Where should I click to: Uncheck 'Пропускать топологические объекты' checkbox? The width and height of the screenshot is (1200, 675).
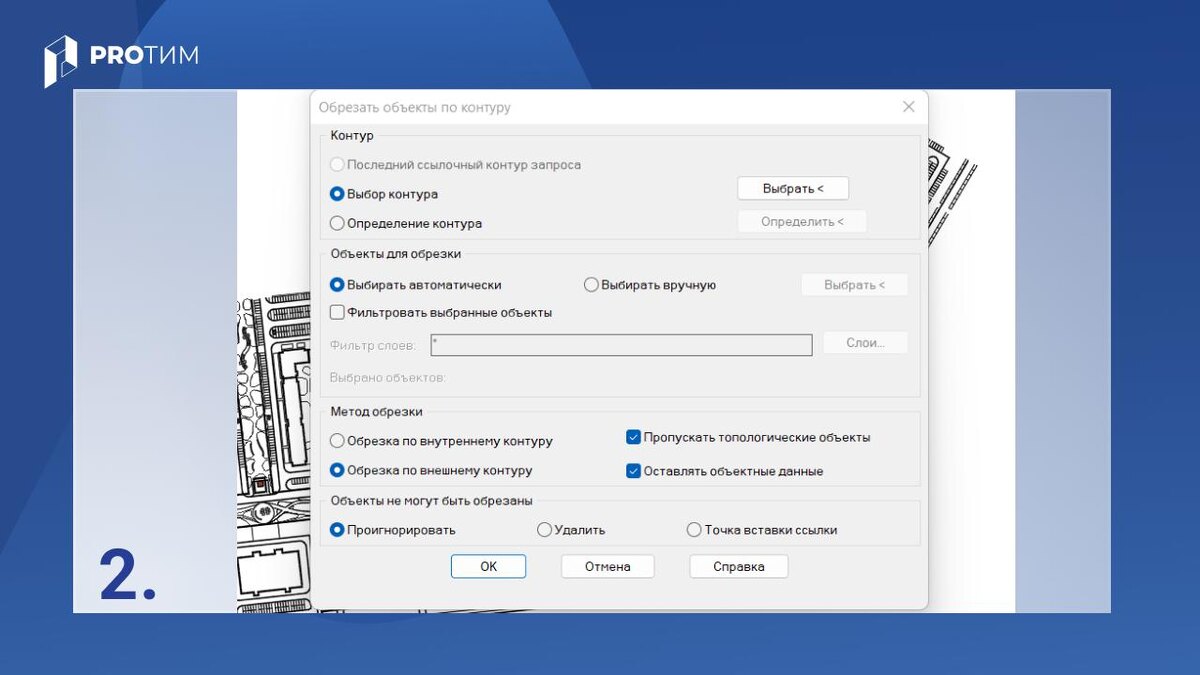click(x=633, y=437)
